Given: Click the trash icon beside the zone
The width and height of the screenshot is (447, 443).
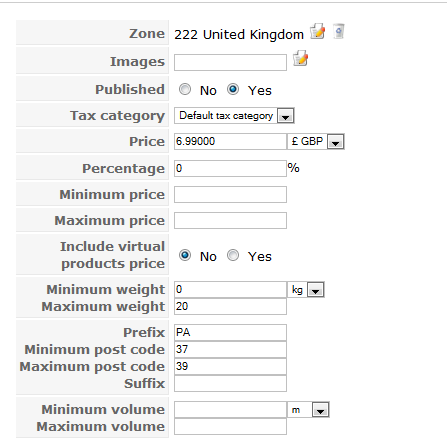Looking at the screenshot, I should pos(339,31).
